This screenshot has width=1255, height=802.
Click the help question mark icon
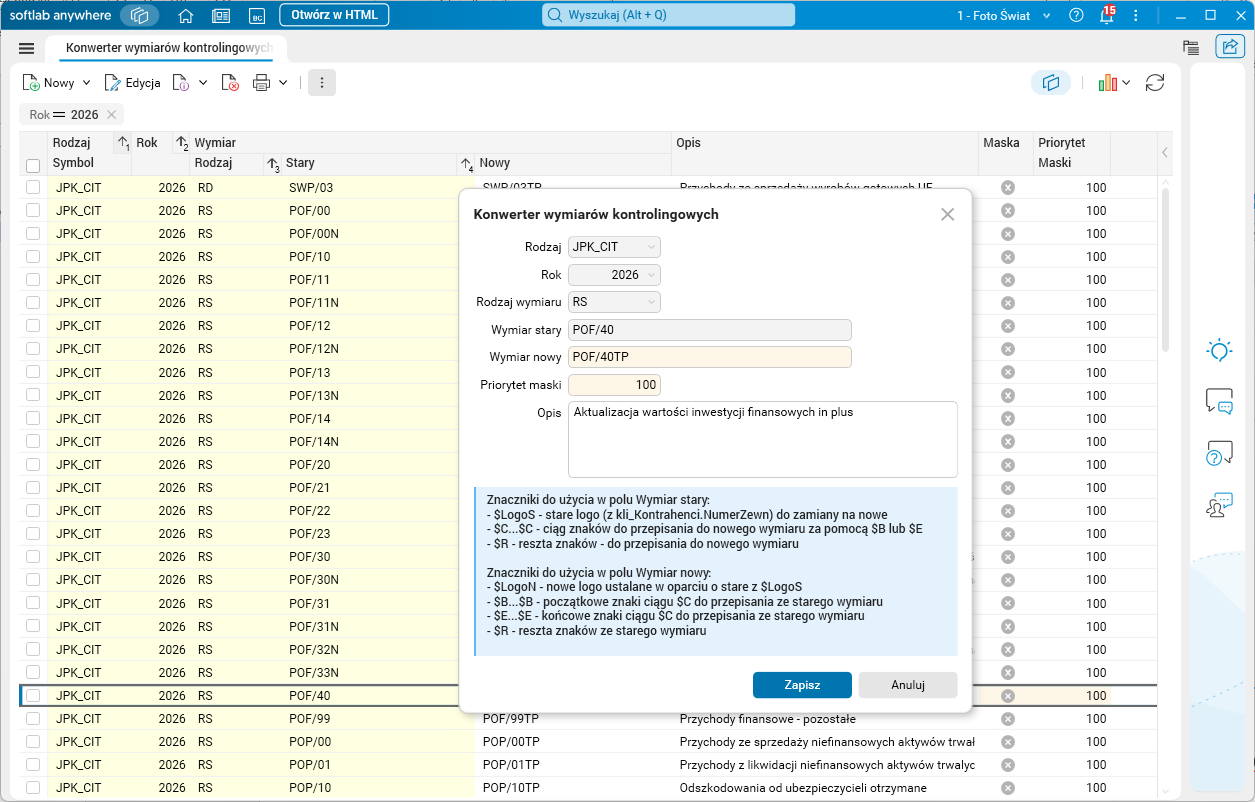(1076, 15)
